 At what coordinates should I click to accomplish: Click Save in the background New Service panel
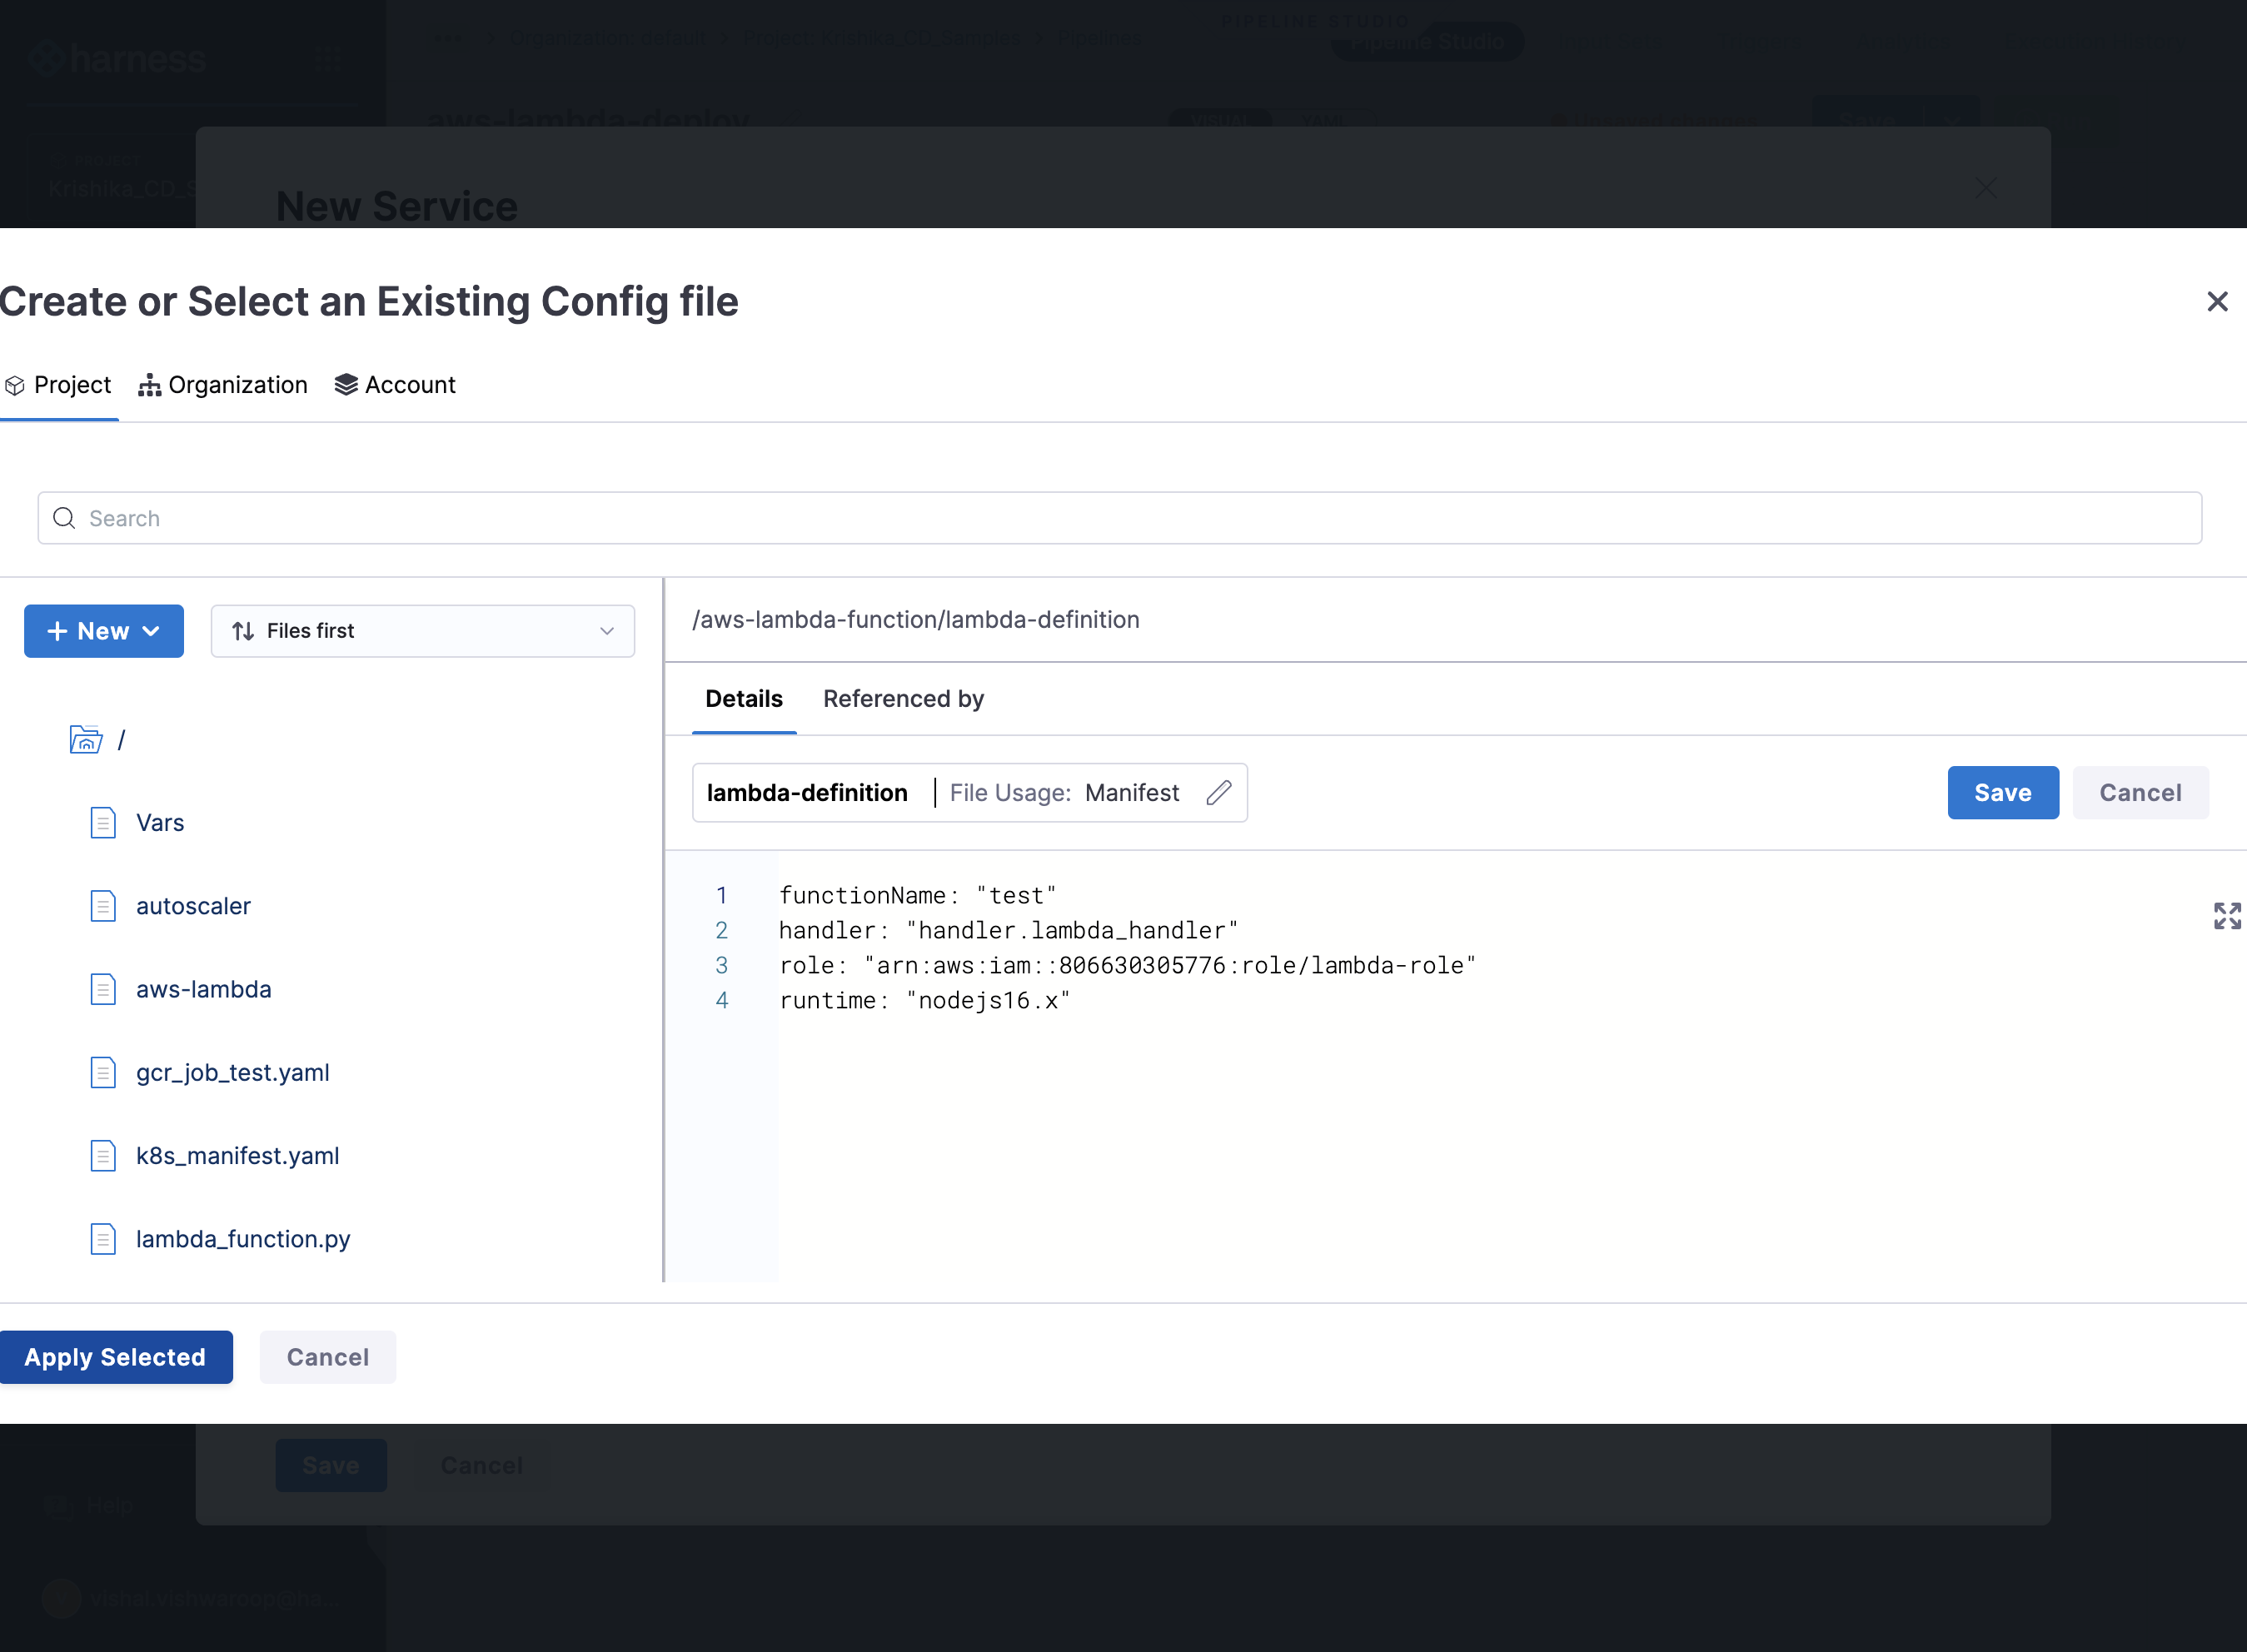[x=331, y=1466]
